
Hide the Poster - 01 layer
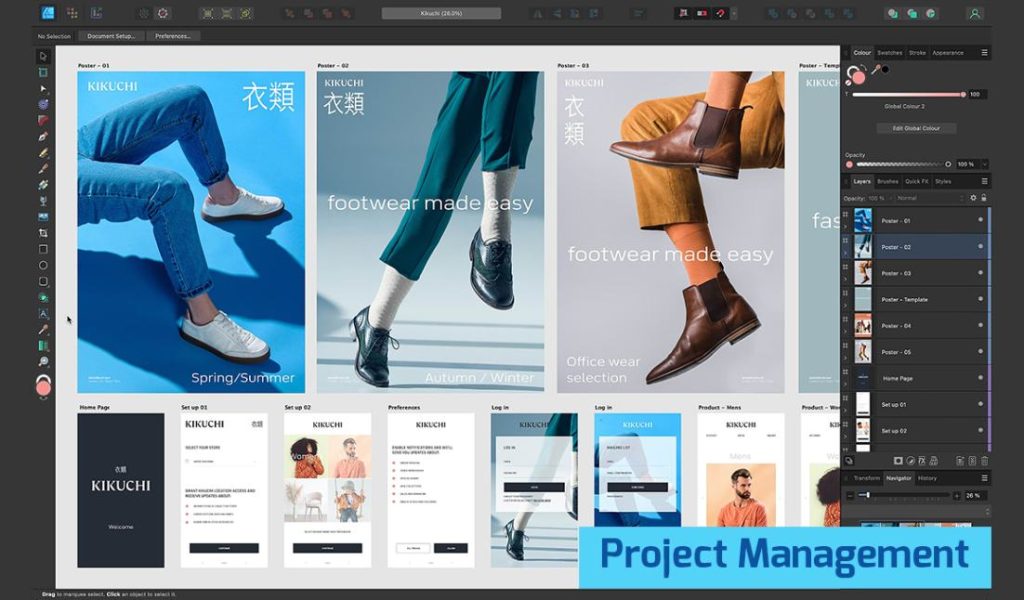pyautogui.click(x=980, y=220)
